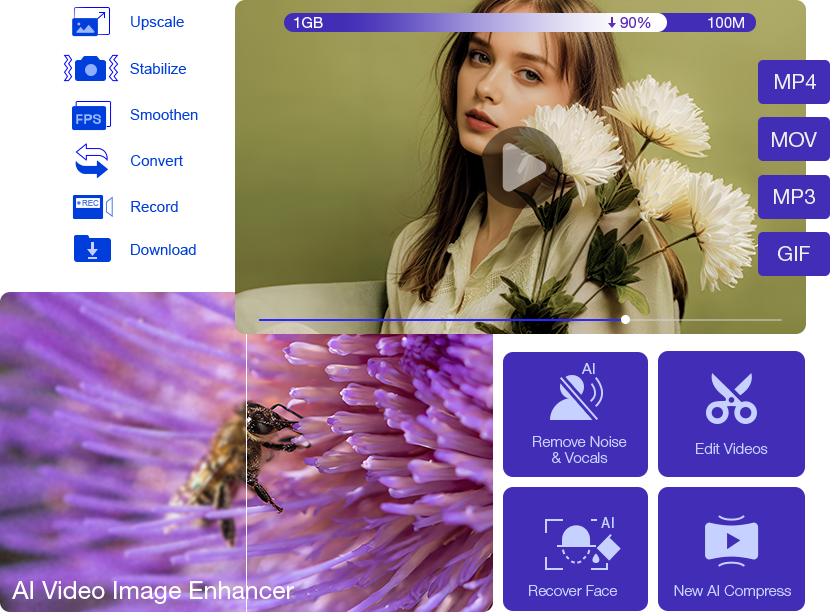Select the MP4 format button
Screen dimensions: 830x613
[794, 82]
